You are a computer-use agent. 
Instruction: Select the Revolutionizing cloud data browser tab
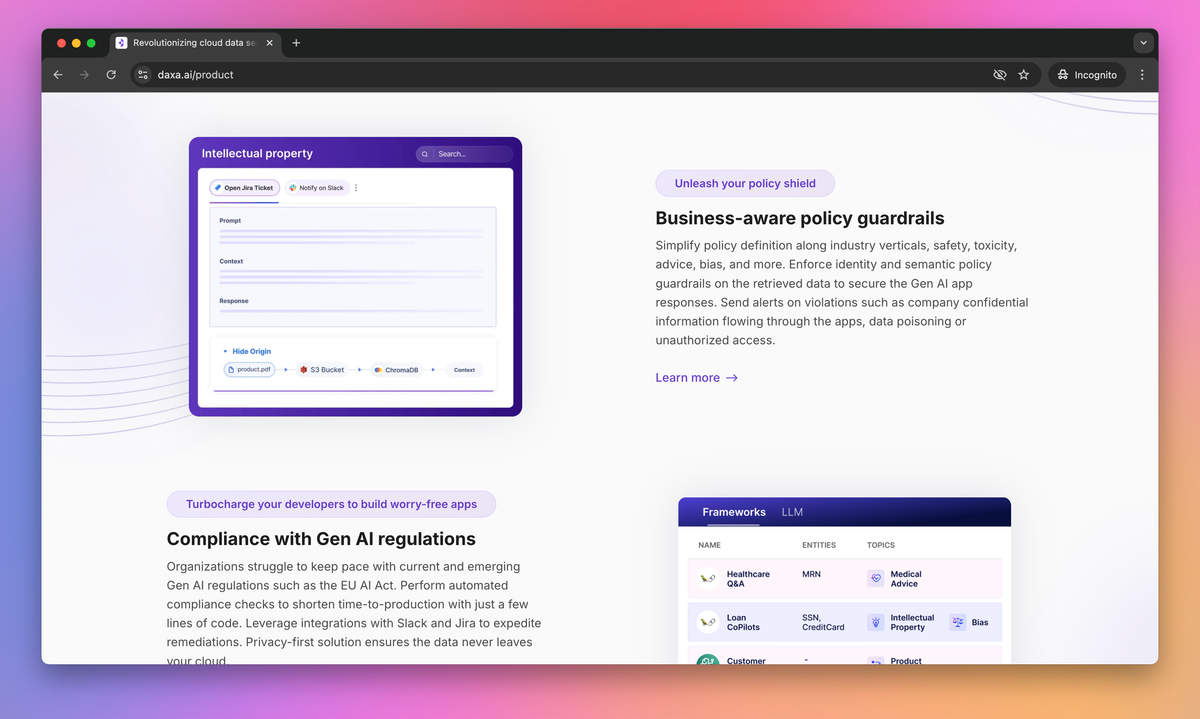(x=195, y=43)
